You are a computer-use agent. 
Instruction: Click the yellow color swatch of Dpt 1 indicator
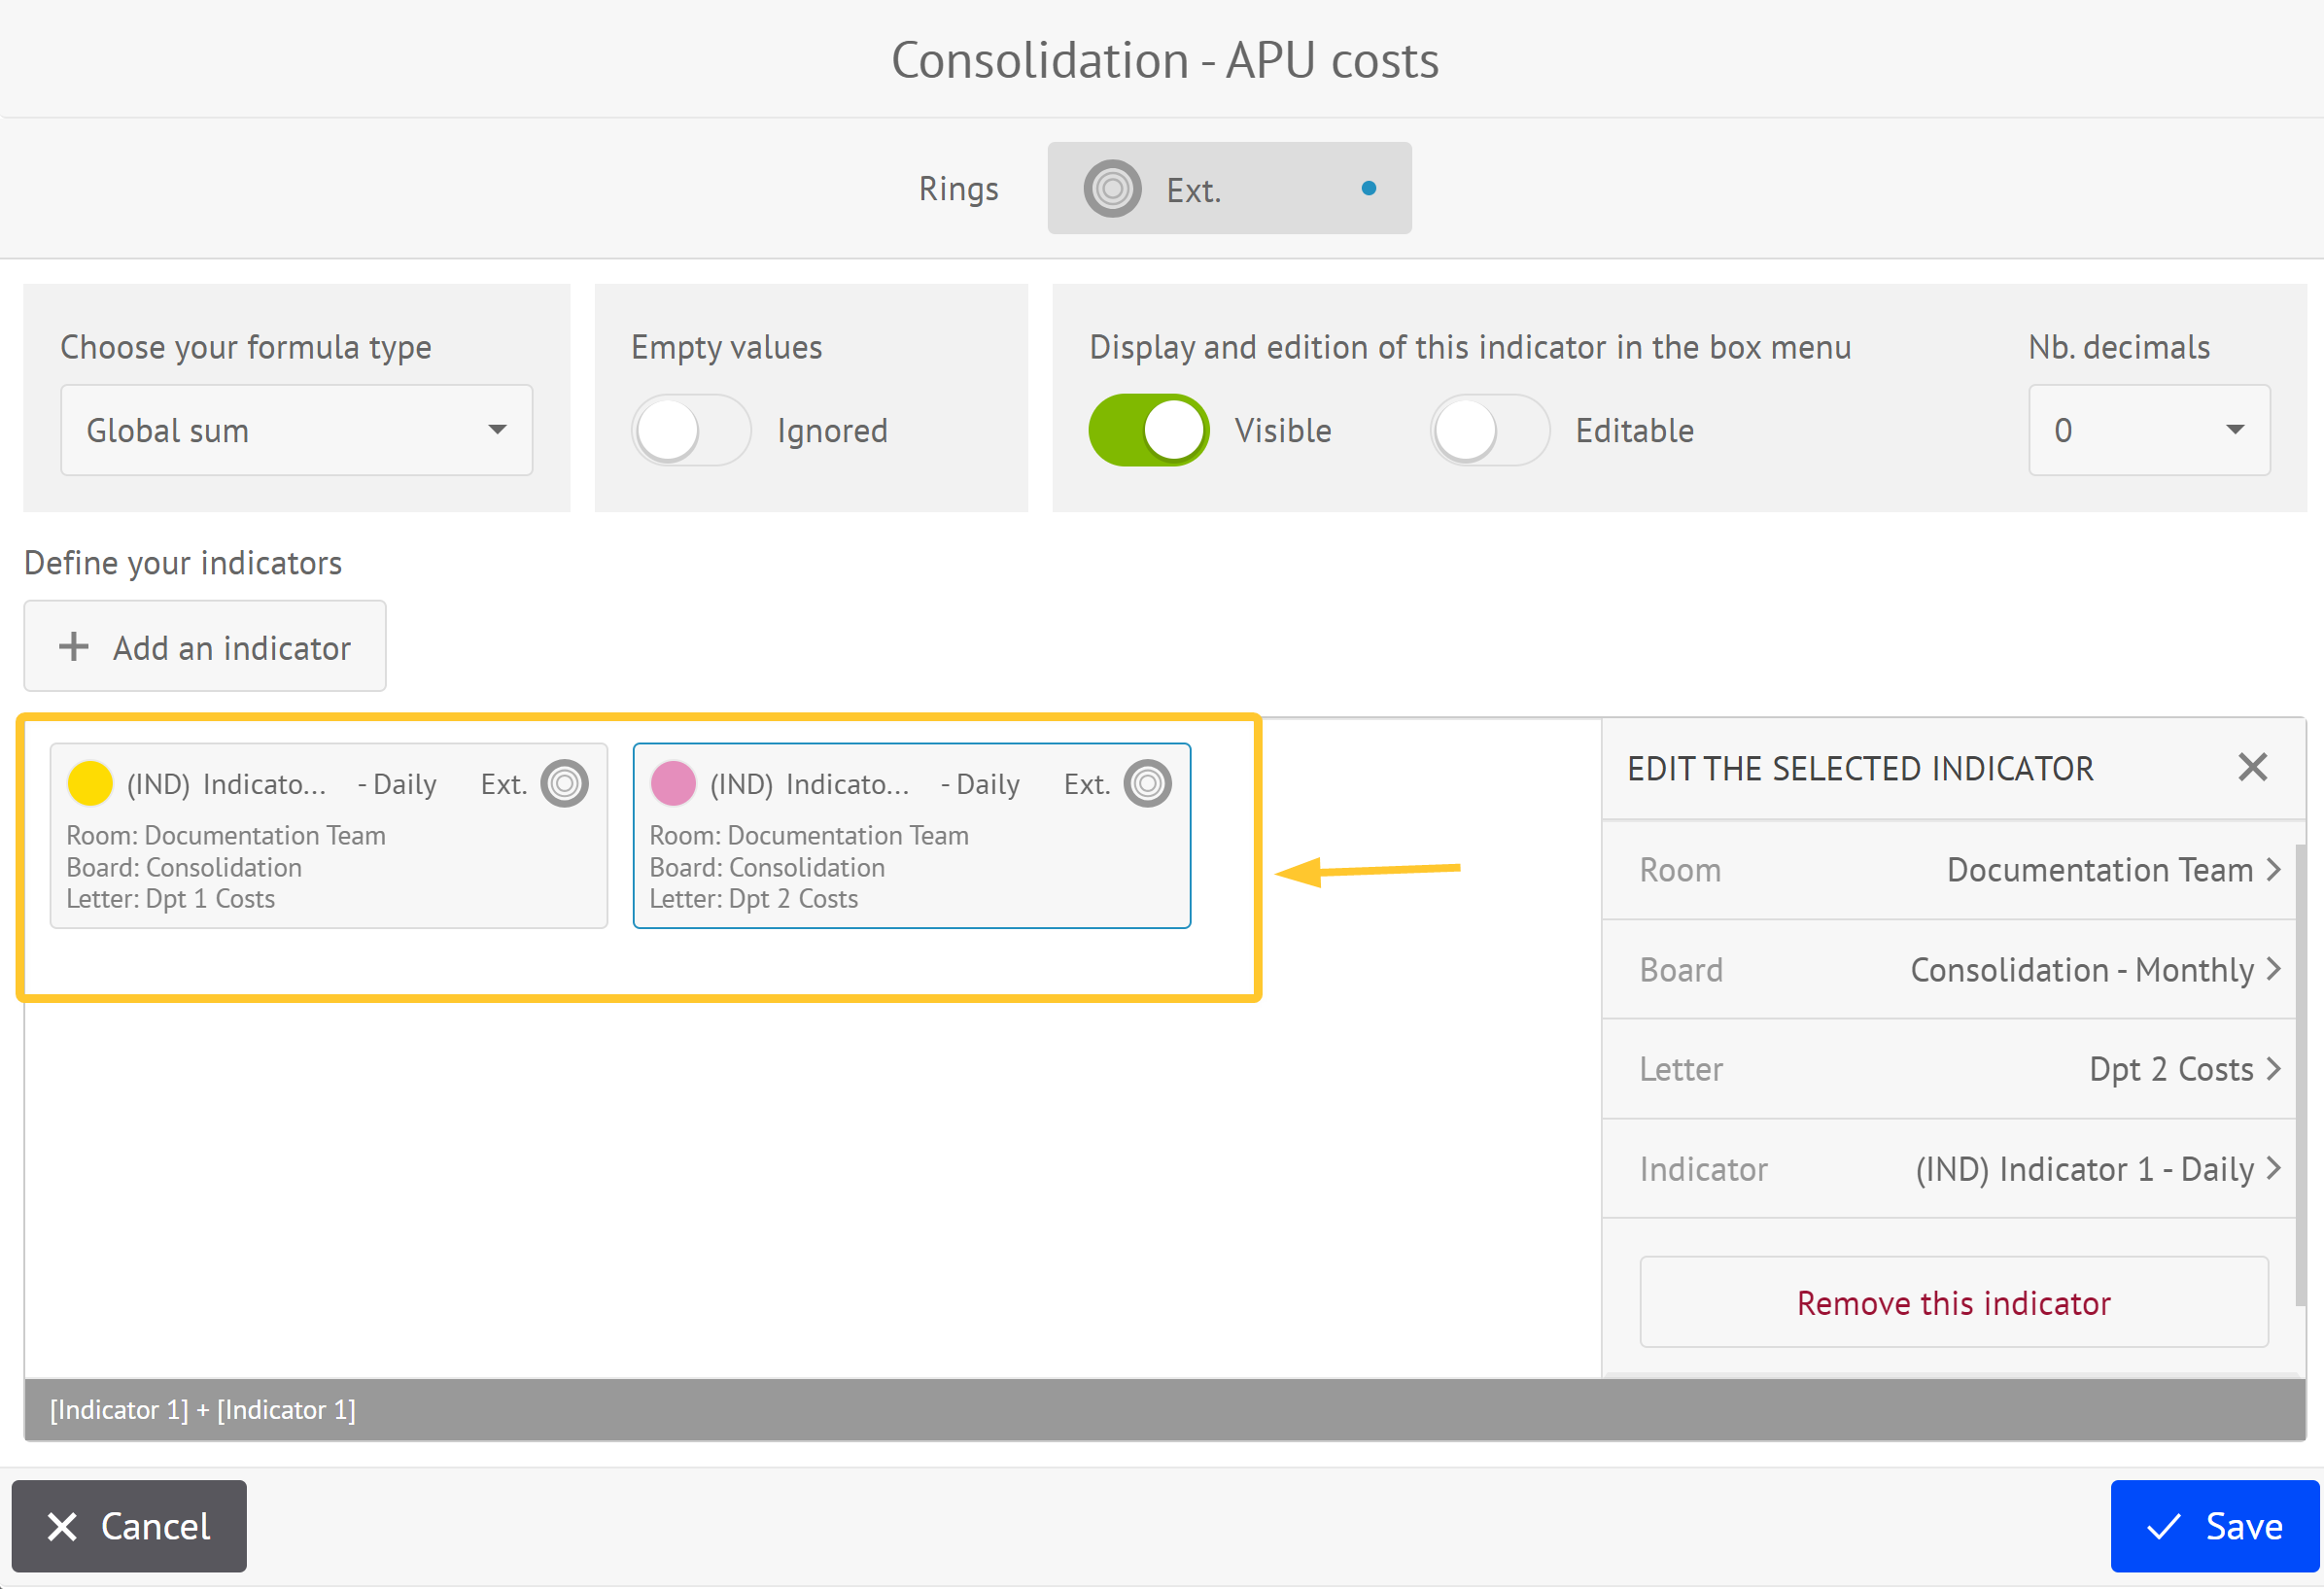(x=90, y=783)
